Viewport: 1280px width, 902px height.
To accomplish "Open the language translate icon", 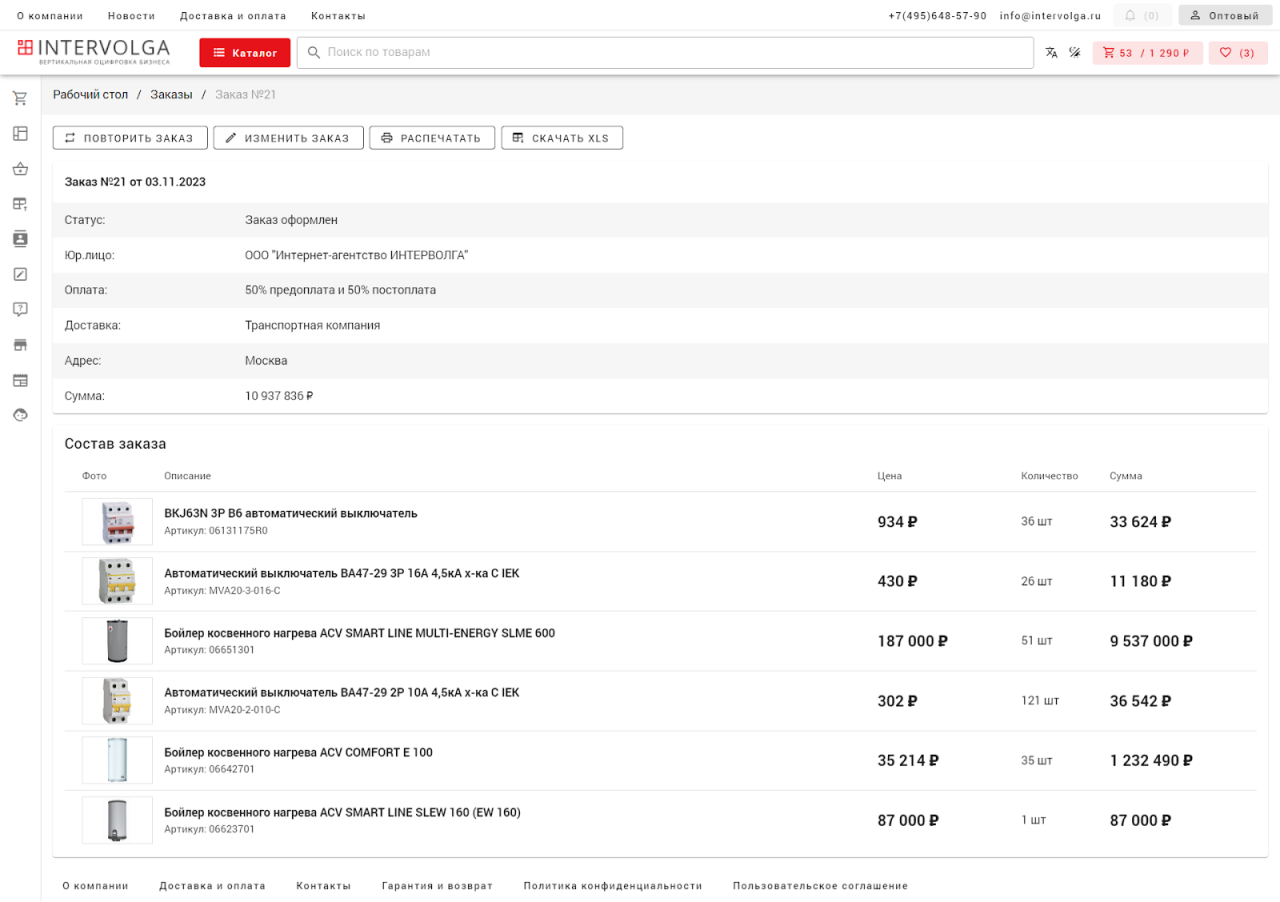I will [1051, 53].
